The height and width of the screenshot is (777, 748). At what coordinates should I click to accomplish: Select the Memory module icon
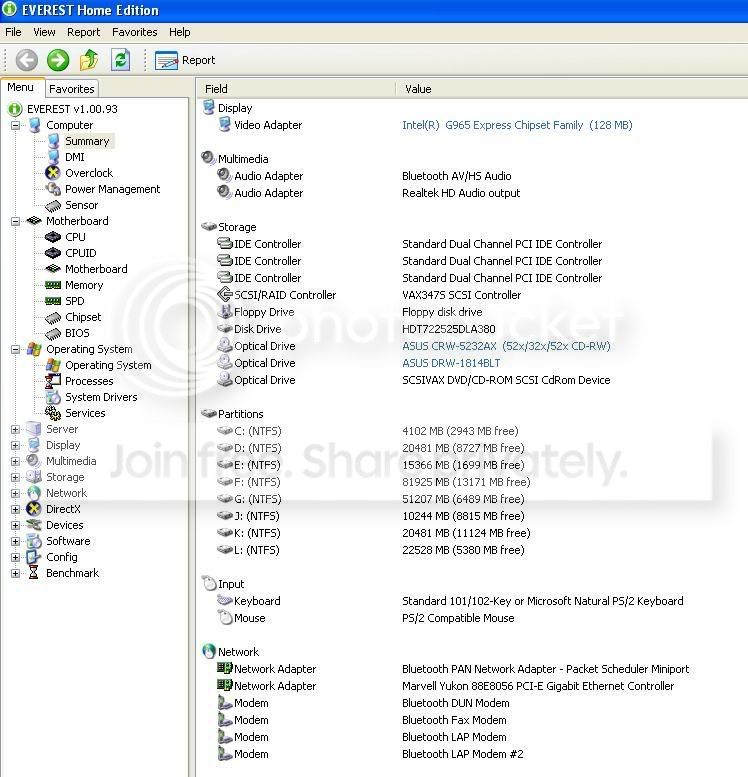tap(53, 285)
